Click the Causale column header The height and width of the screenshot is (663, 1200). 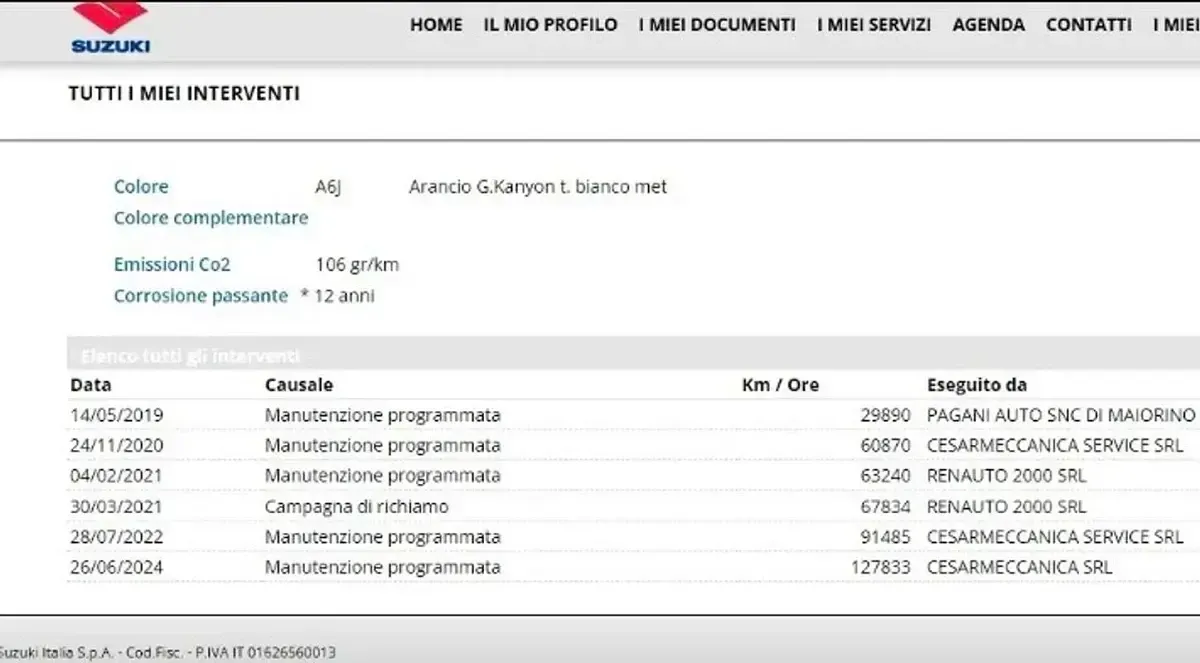click(299, 385)
